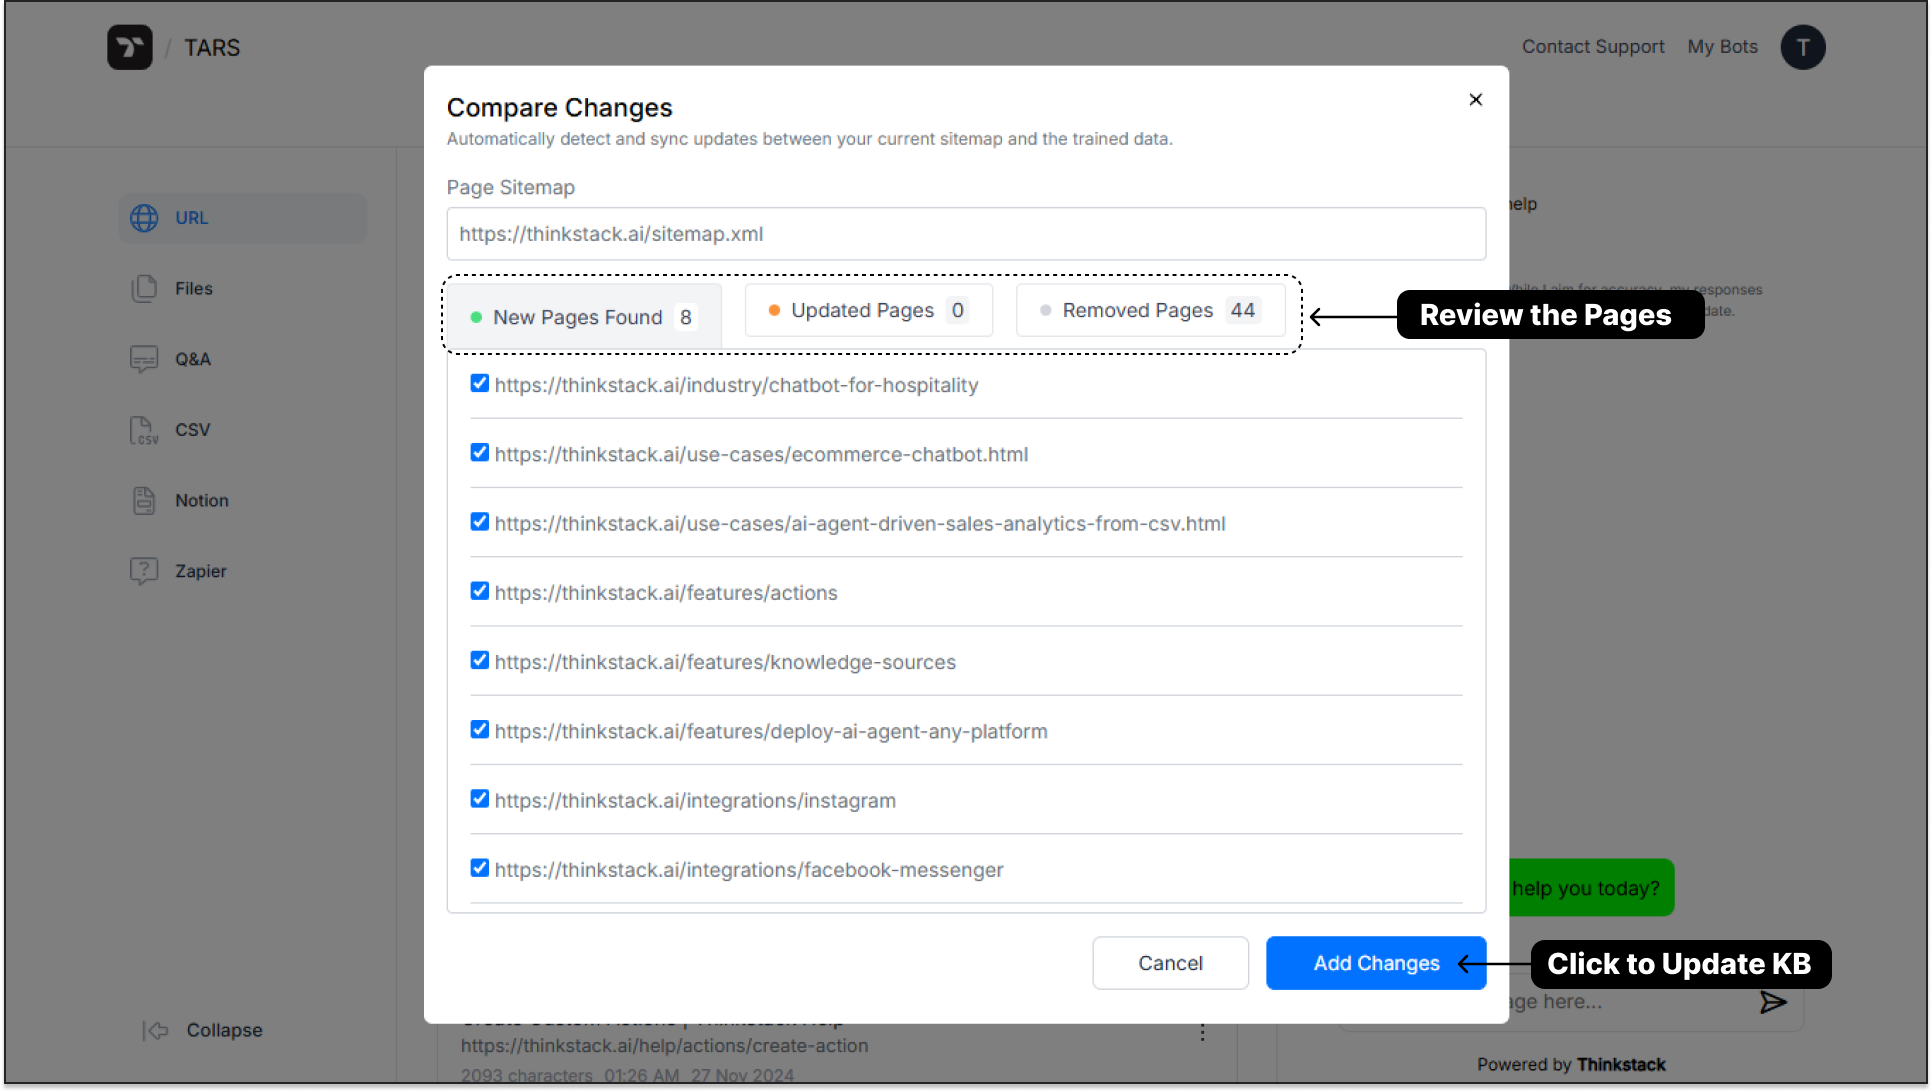This screenshot has height=1092, width=1932.
Task: Uncheck deploy-ai-agent-any-platform checkbox
Action: pyautogui.click(x=480, y=729)
